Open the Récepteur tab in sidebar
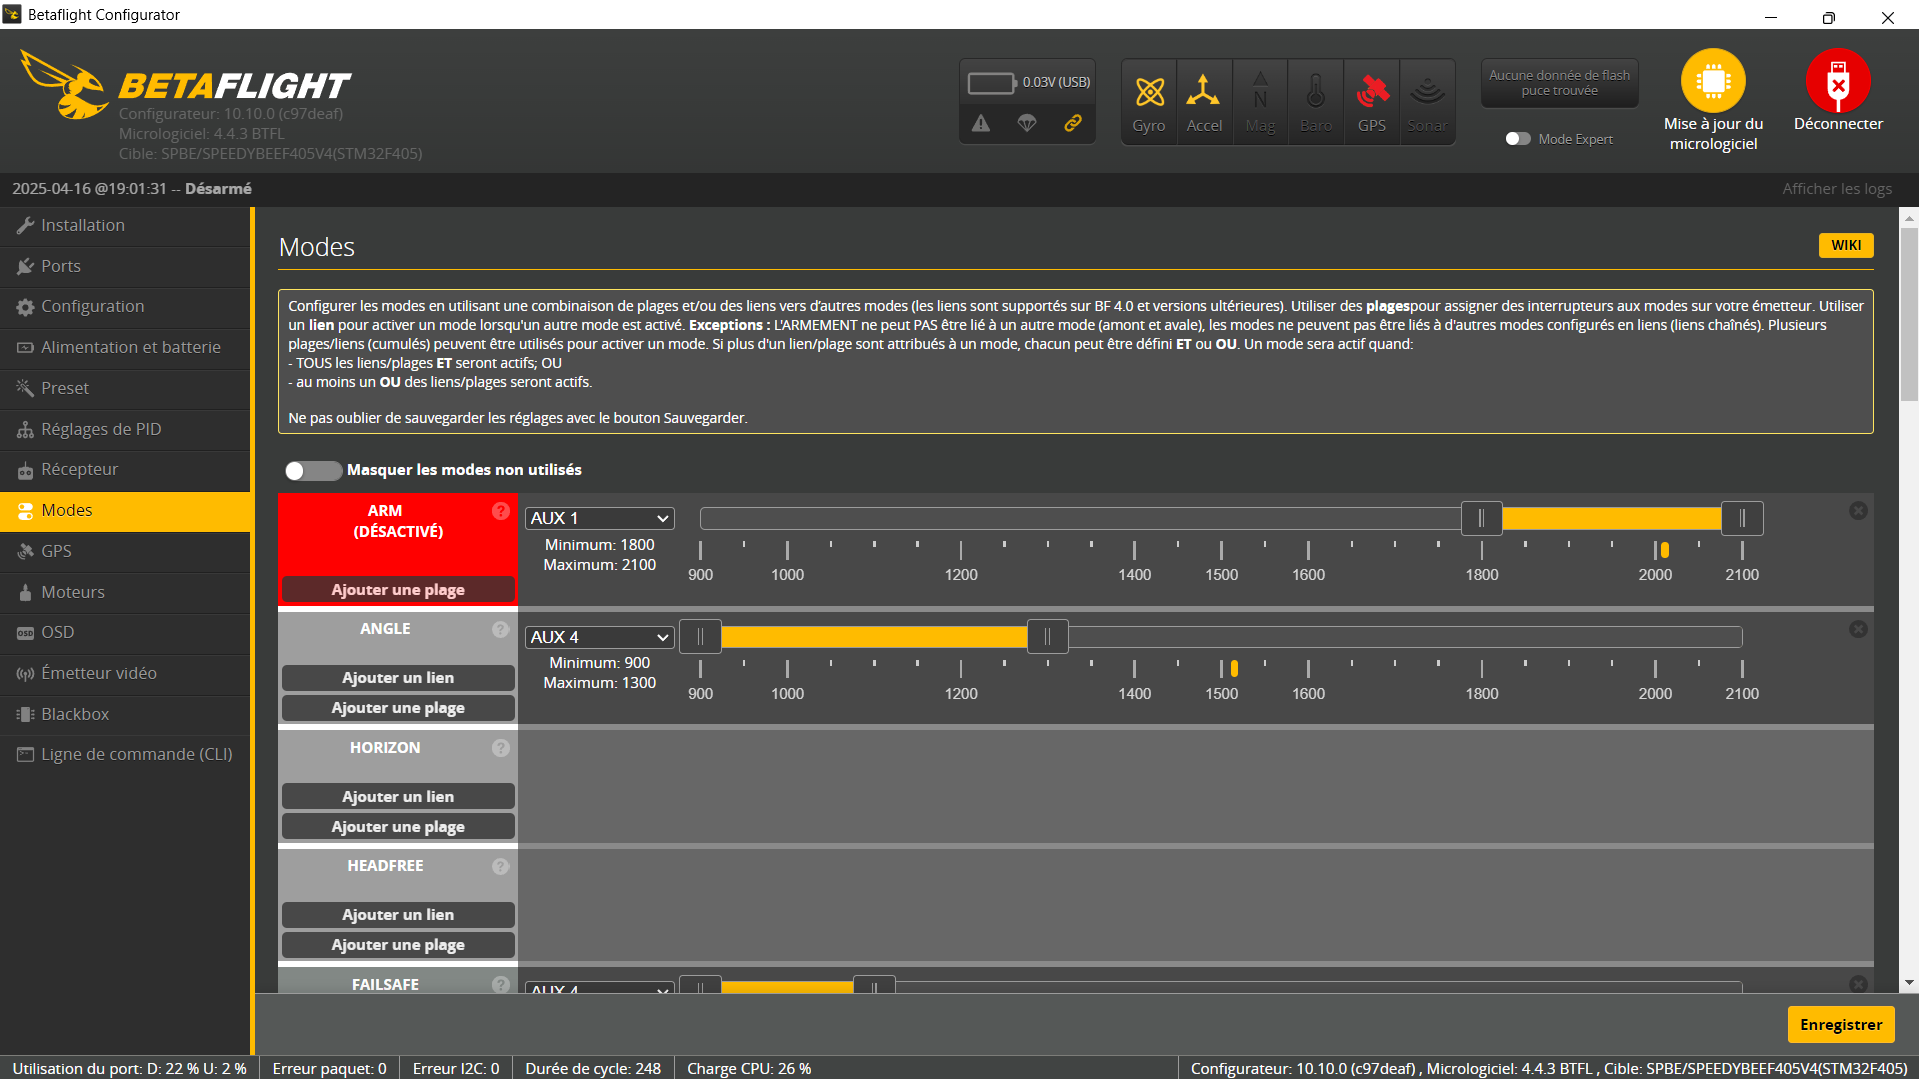Viewport: 1919px width, 1079px height. tap(79, 469)
